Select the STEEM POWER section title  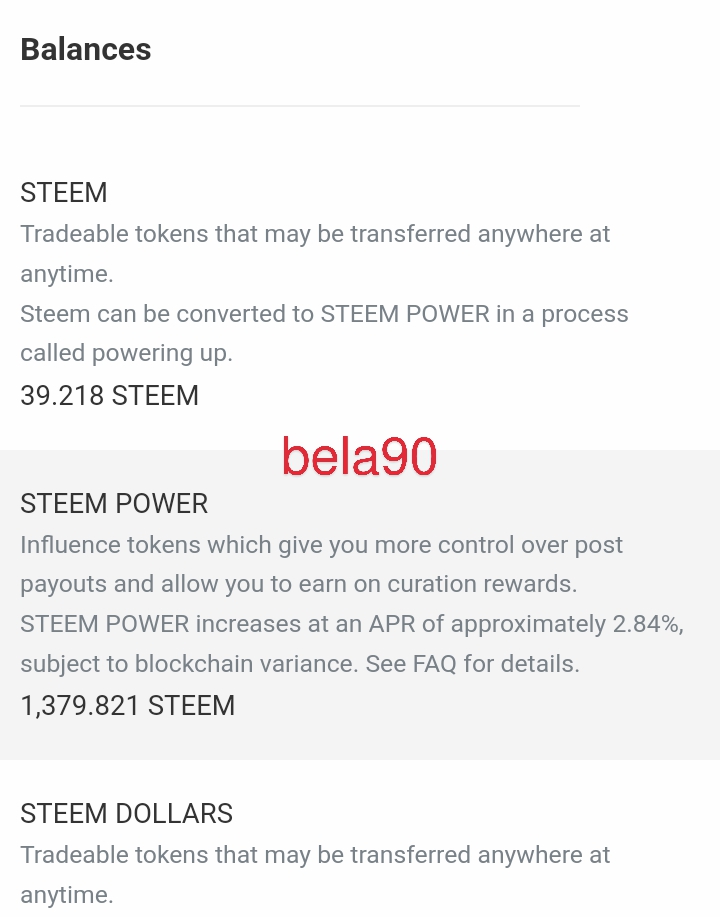114,503
